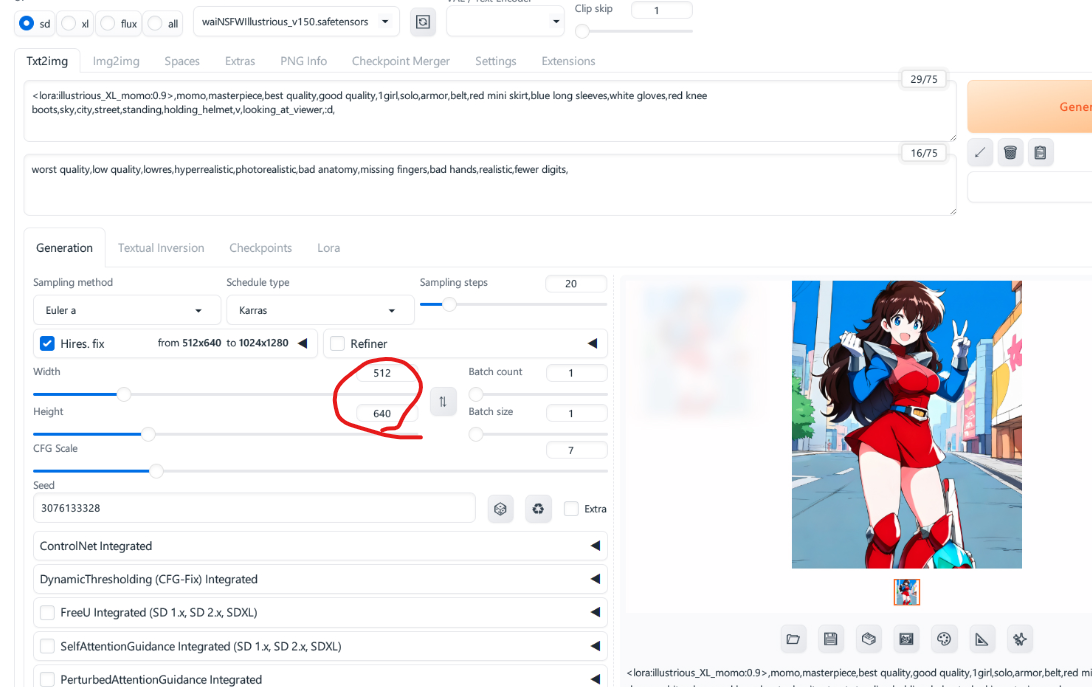
Task: Switch to Checkpoints sub-tab
Action: (260, 248)
